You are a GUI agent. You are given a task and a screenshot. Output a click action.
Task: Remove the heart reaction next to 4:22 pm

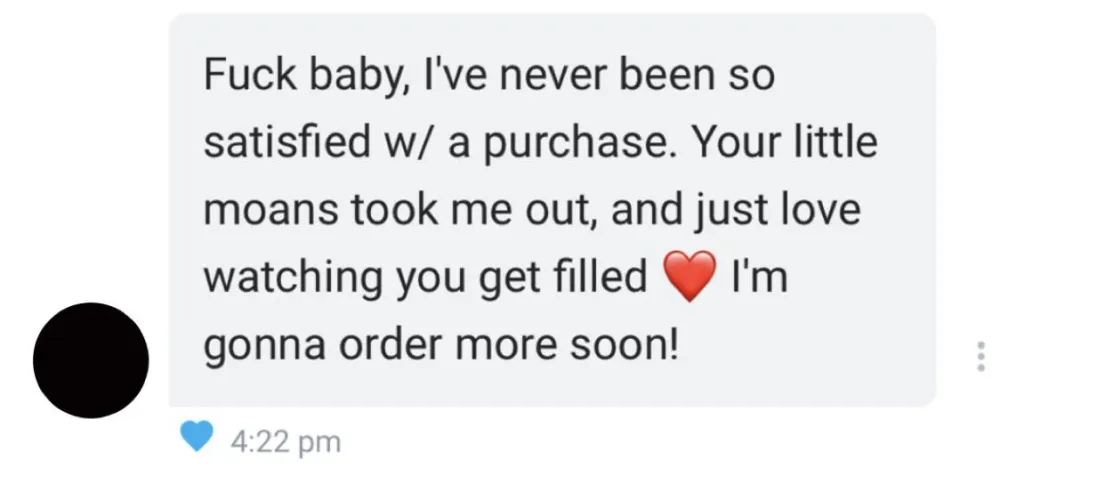pos(197,436)
